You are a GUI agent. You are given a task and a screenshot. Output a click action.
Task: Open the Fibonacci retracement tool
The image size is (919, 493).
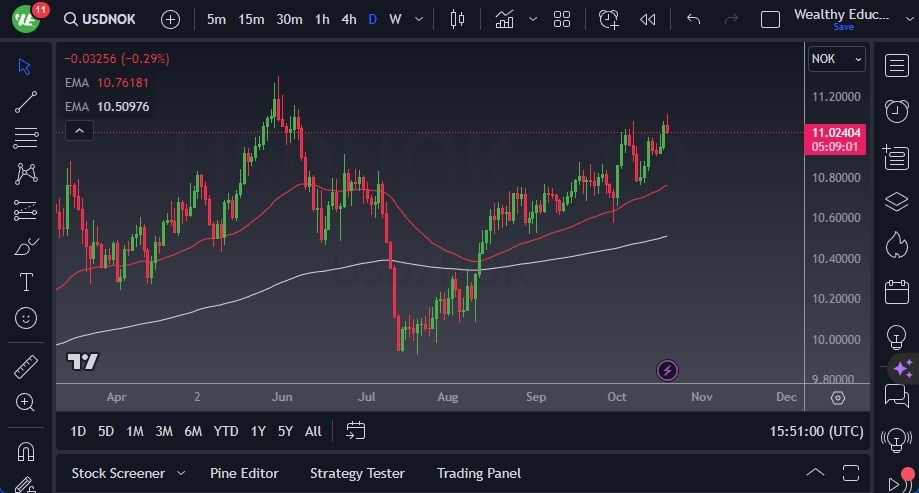(x=26, y=137)
